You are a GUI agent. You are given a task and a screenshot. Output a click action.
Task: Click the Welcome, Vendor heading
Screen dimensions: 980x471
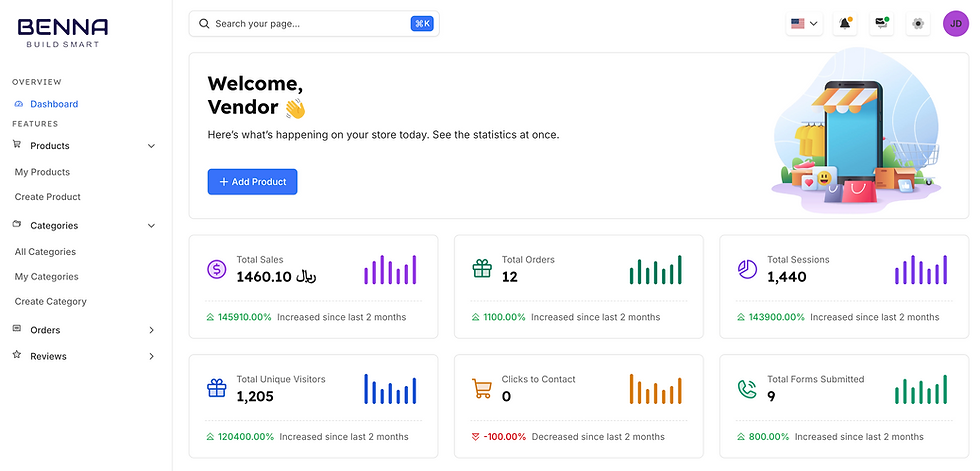(257, 95)
